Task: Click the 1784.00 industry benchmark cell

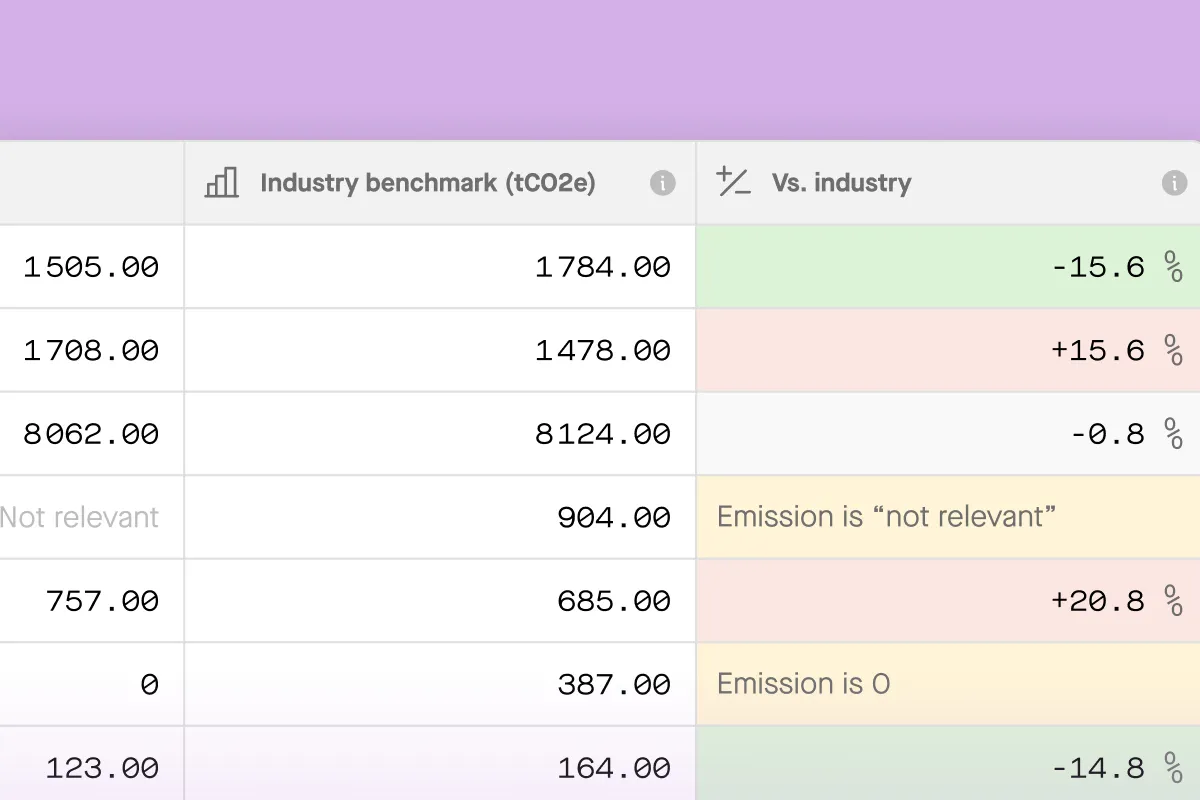Action: coord(602,267)
